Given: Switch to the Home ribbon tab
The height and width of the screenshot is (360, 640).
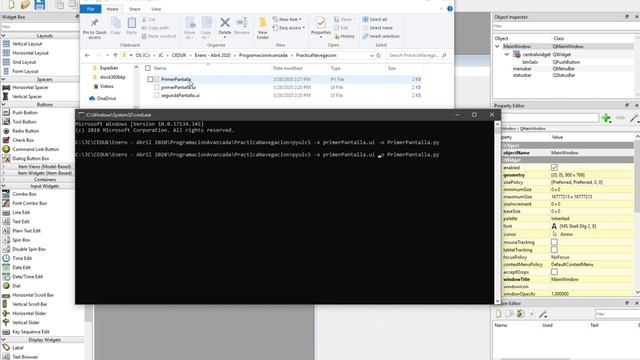Looking at the screenshot, I should coord(112,9).
